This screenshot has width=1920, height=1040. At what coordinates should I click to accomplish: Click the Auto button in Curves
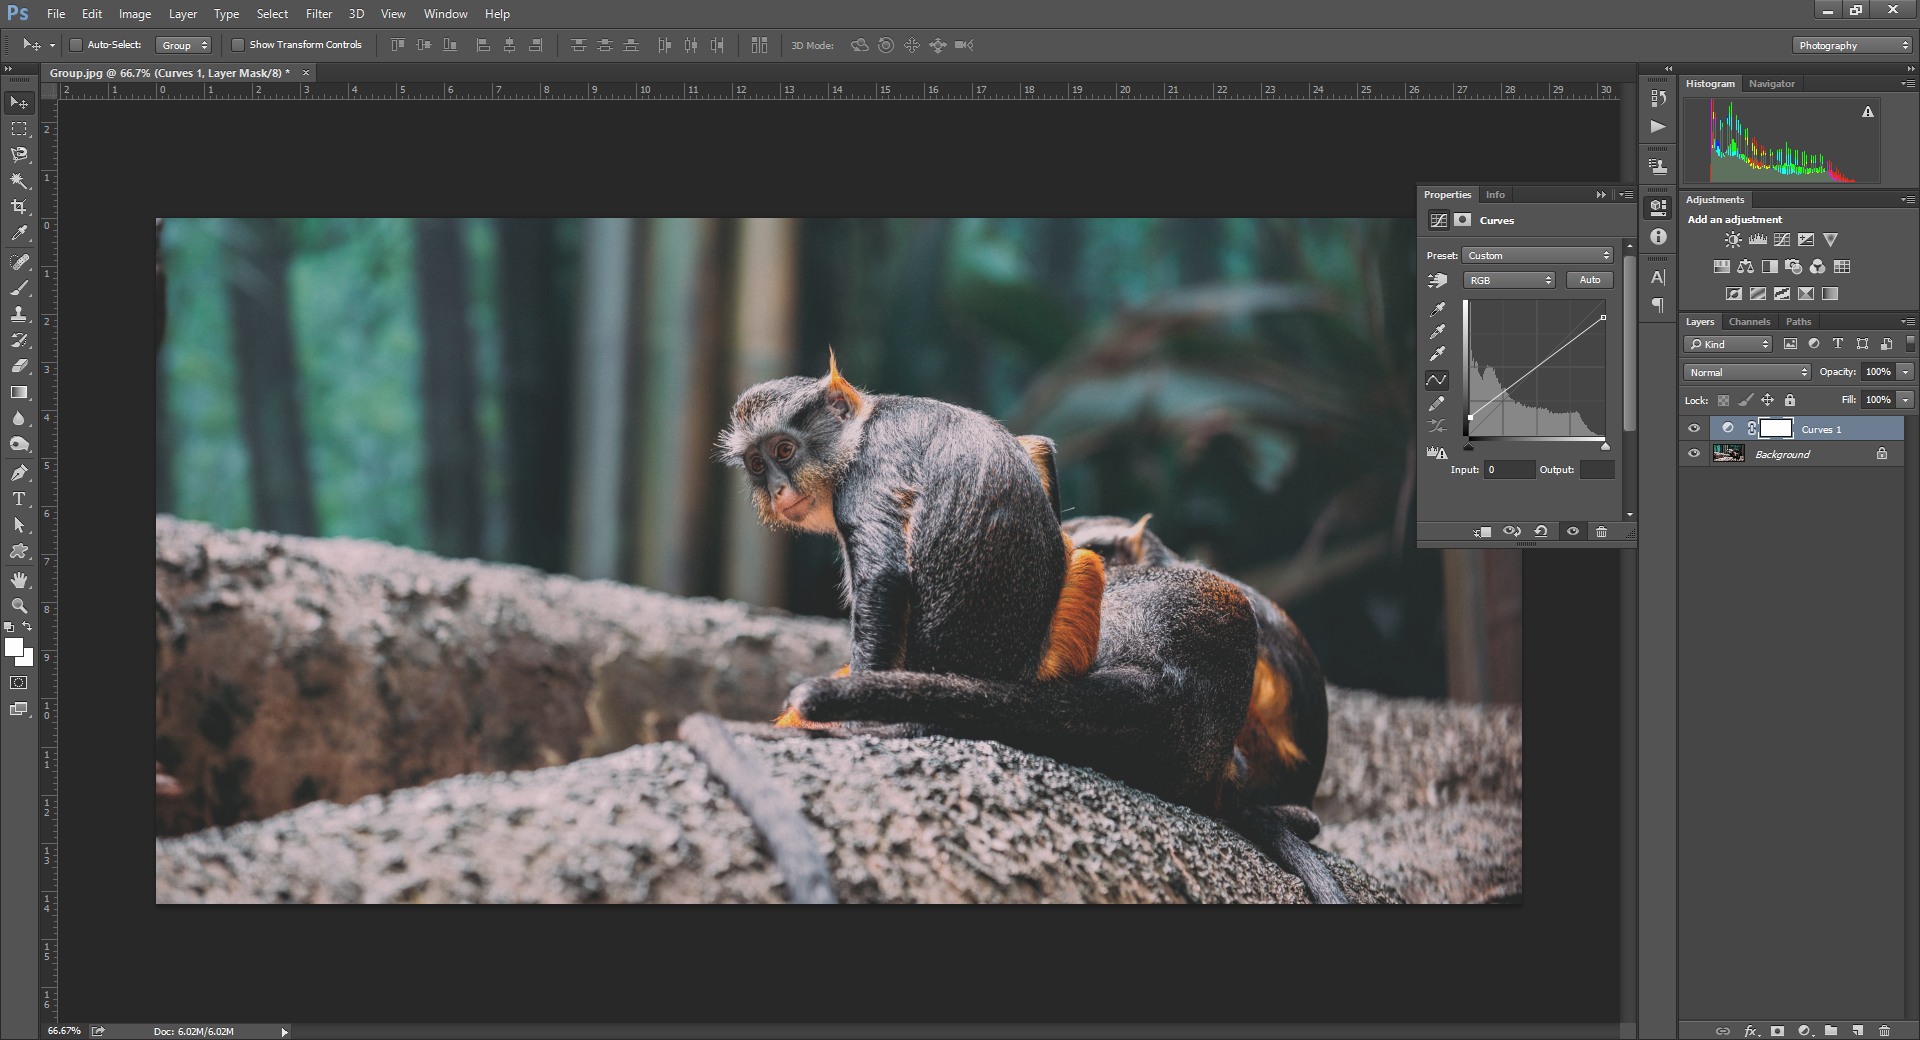tap(1590, 280)
